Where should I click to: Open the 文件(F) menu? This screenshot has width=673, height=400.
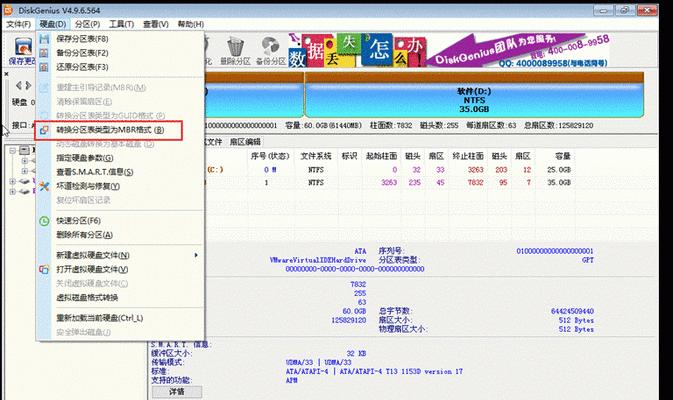click(18, 24)
